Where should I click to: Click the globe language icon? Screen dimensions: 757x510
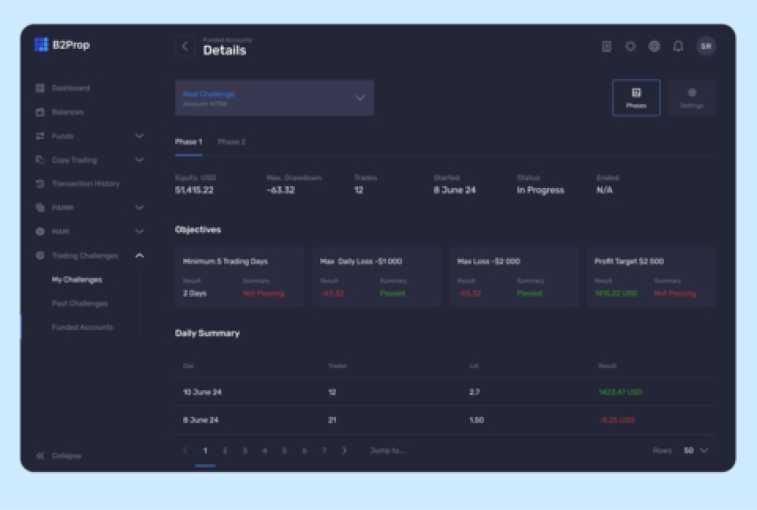click(654, 46)
